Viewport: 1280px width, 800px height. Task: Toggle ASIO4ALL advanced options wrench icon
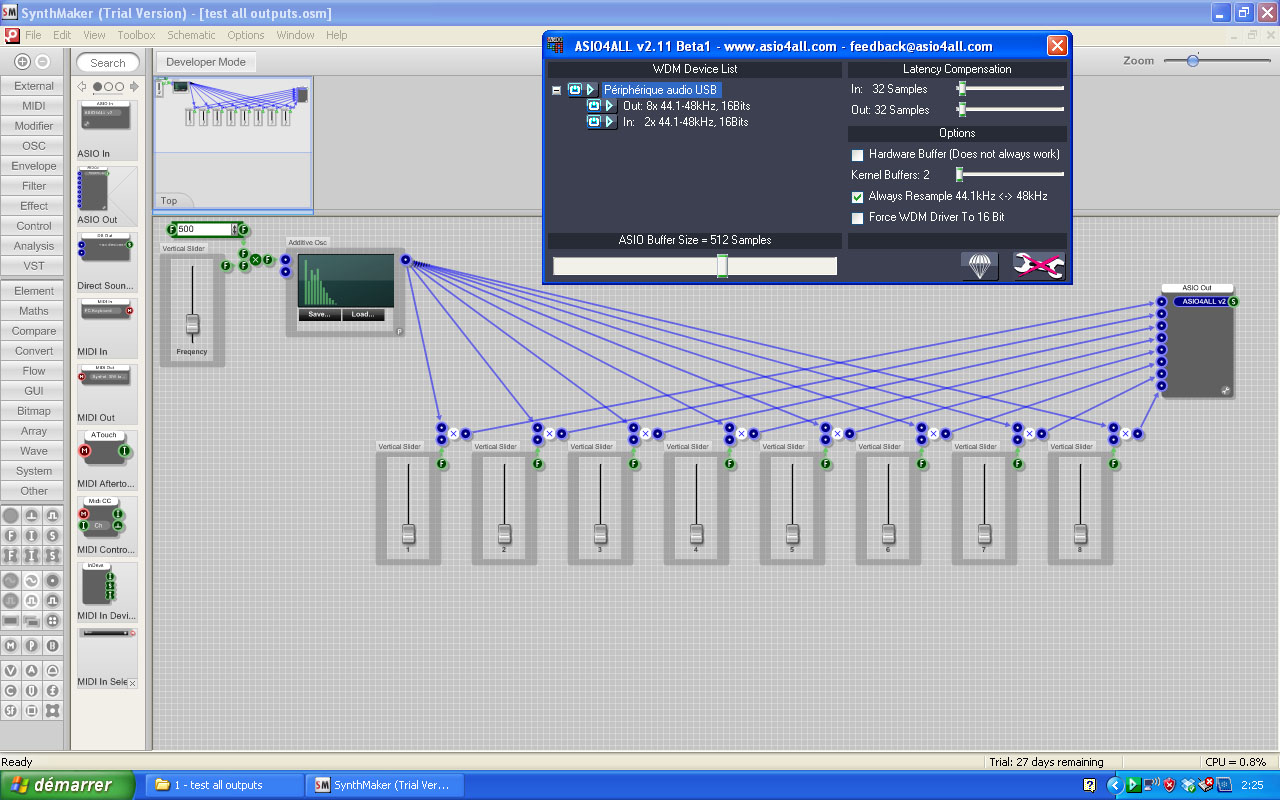[1039, 265]
